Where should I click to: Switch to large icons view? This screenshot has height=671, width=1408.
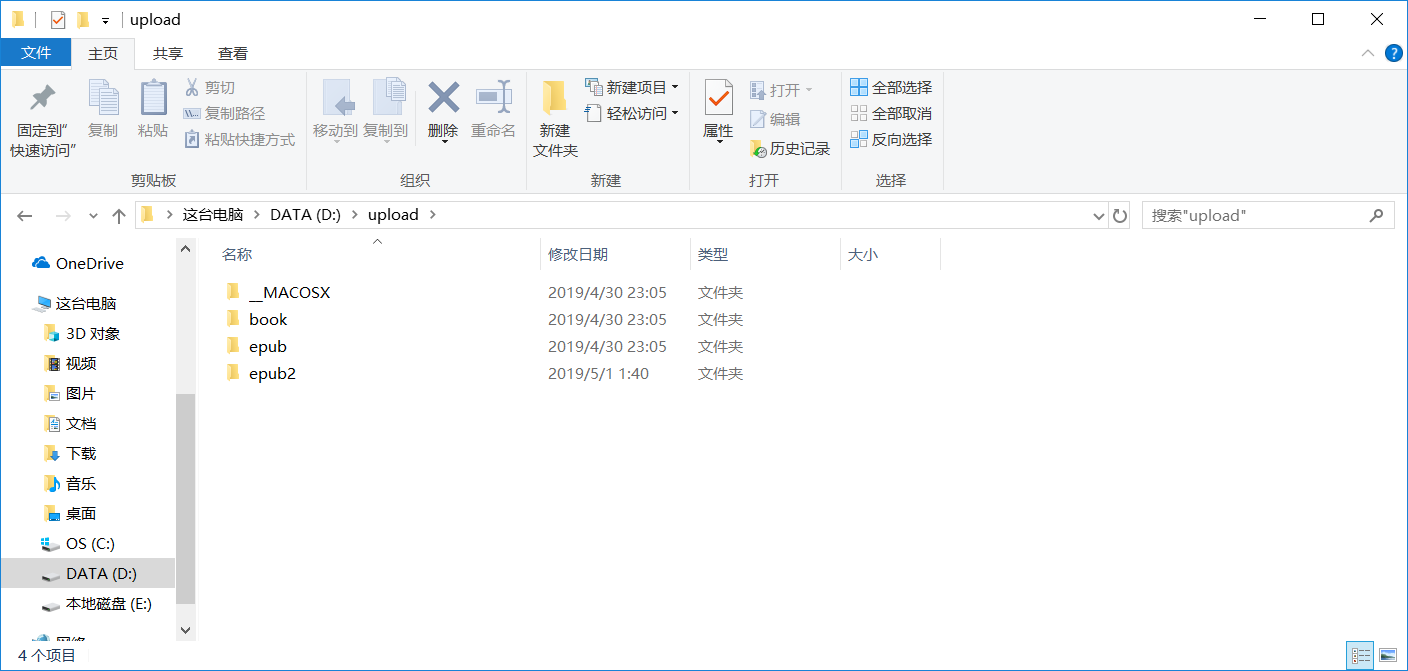(1388, 653)
